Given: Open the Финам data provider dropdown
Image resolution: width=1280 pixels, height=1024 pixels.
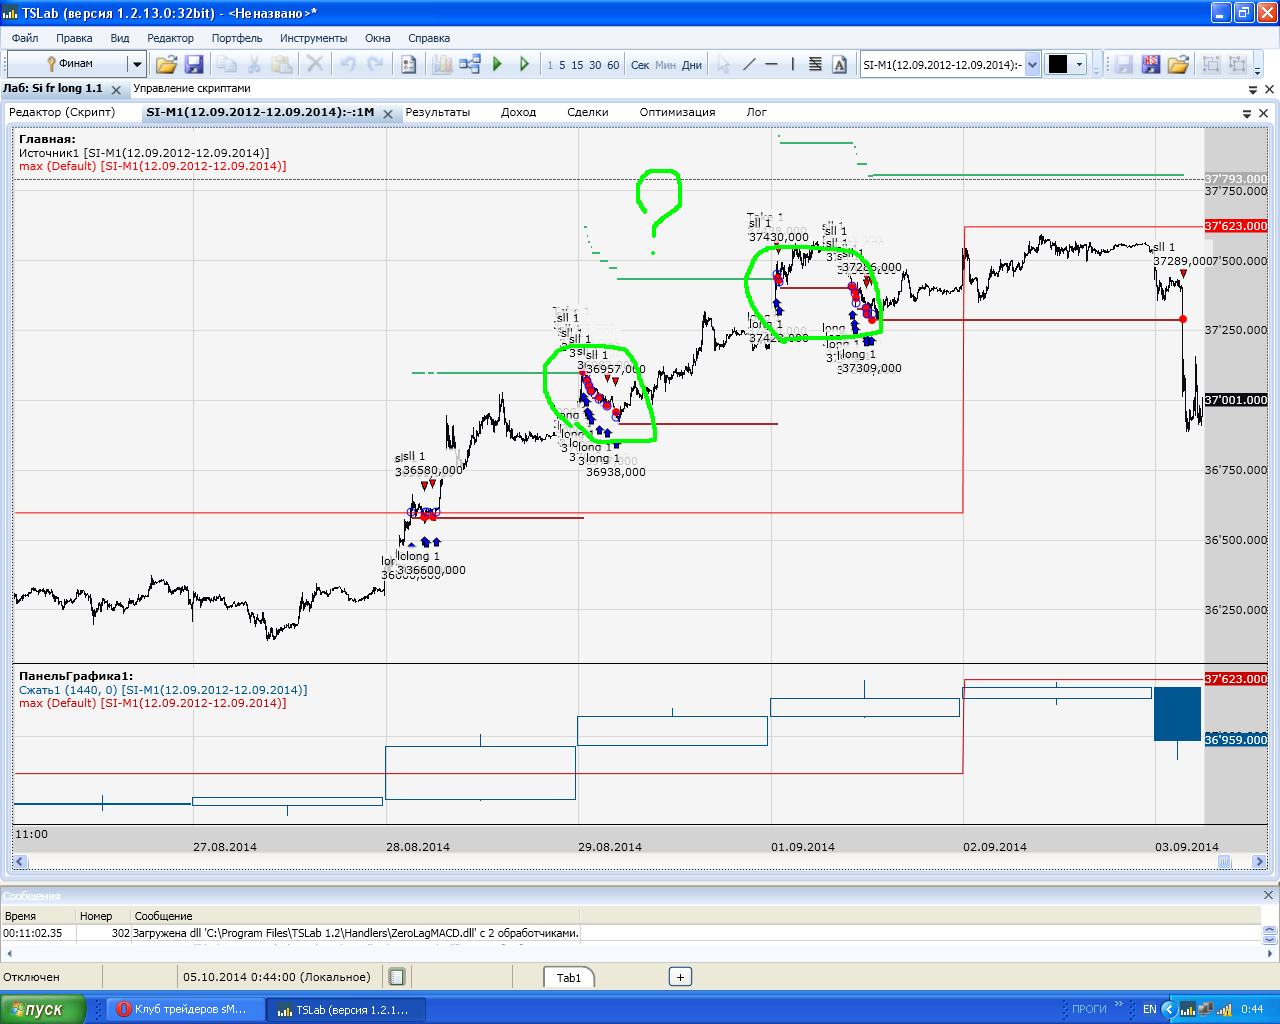Looking at the screenshot, I should 137,64.
